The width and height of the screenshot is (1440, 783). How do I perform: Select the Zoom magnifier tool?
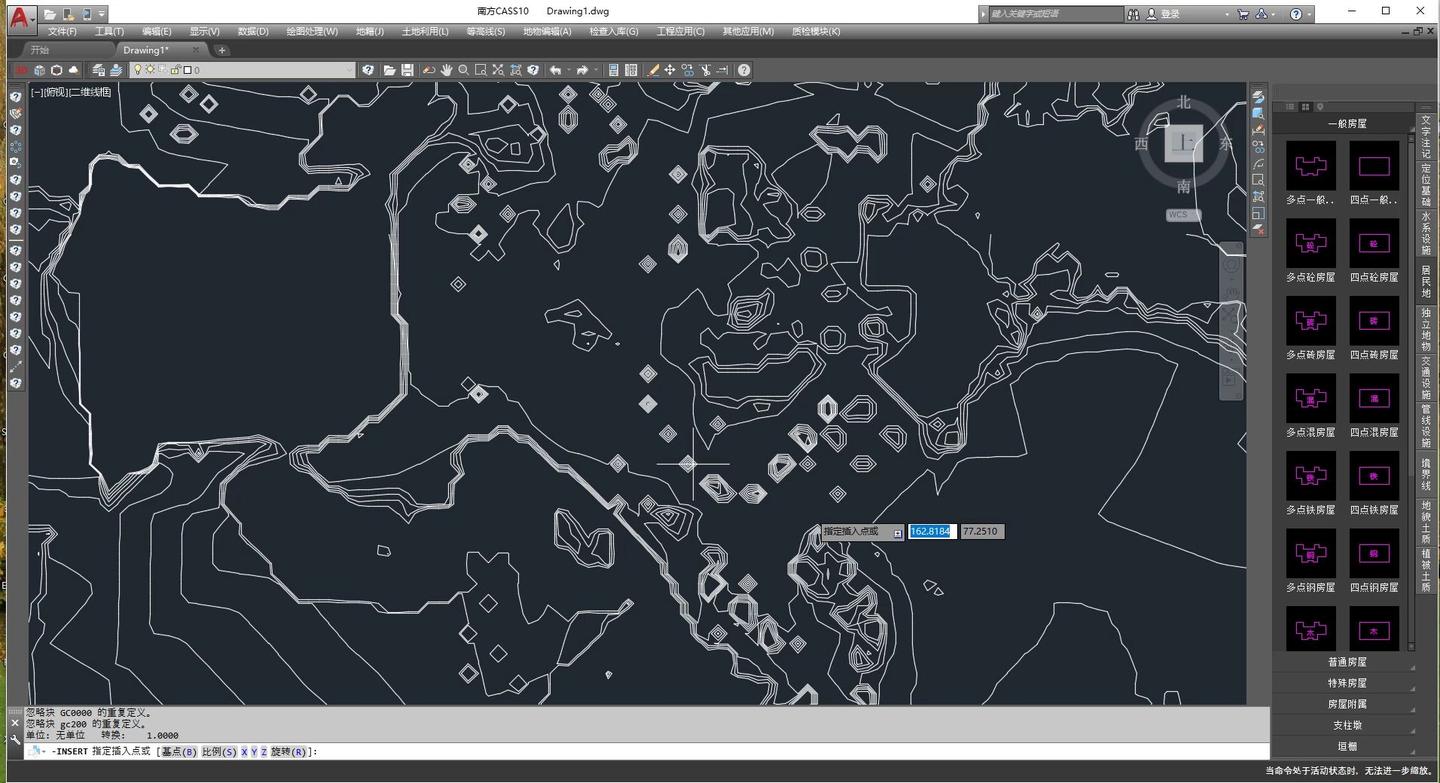coord(464,70)
